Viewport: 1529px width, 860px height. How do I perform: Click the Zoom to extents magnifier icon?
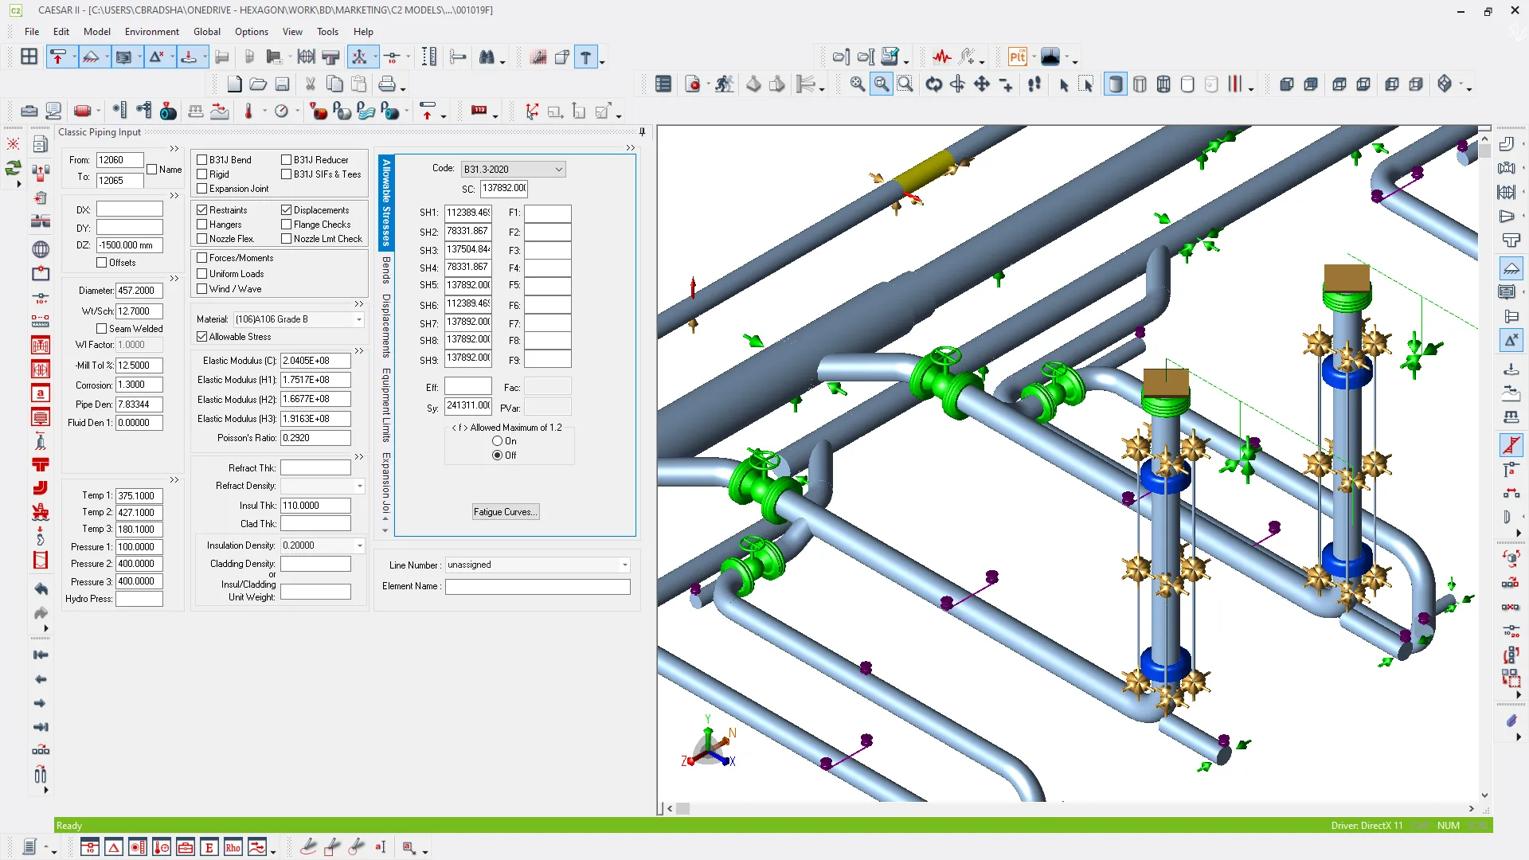tap(857, 85)
